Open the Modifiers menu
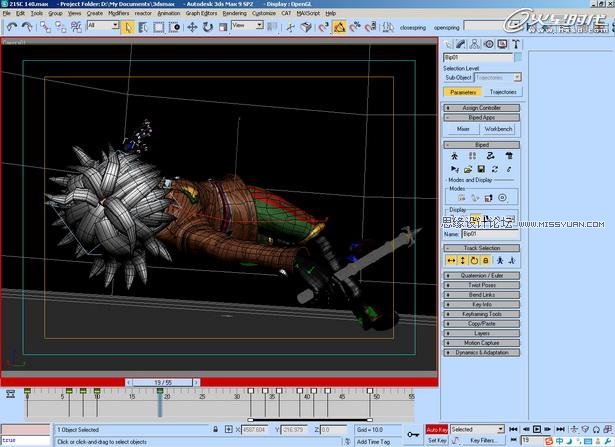Screen dimensions: 615x447 pyautogui.click(x=118, y=13)
